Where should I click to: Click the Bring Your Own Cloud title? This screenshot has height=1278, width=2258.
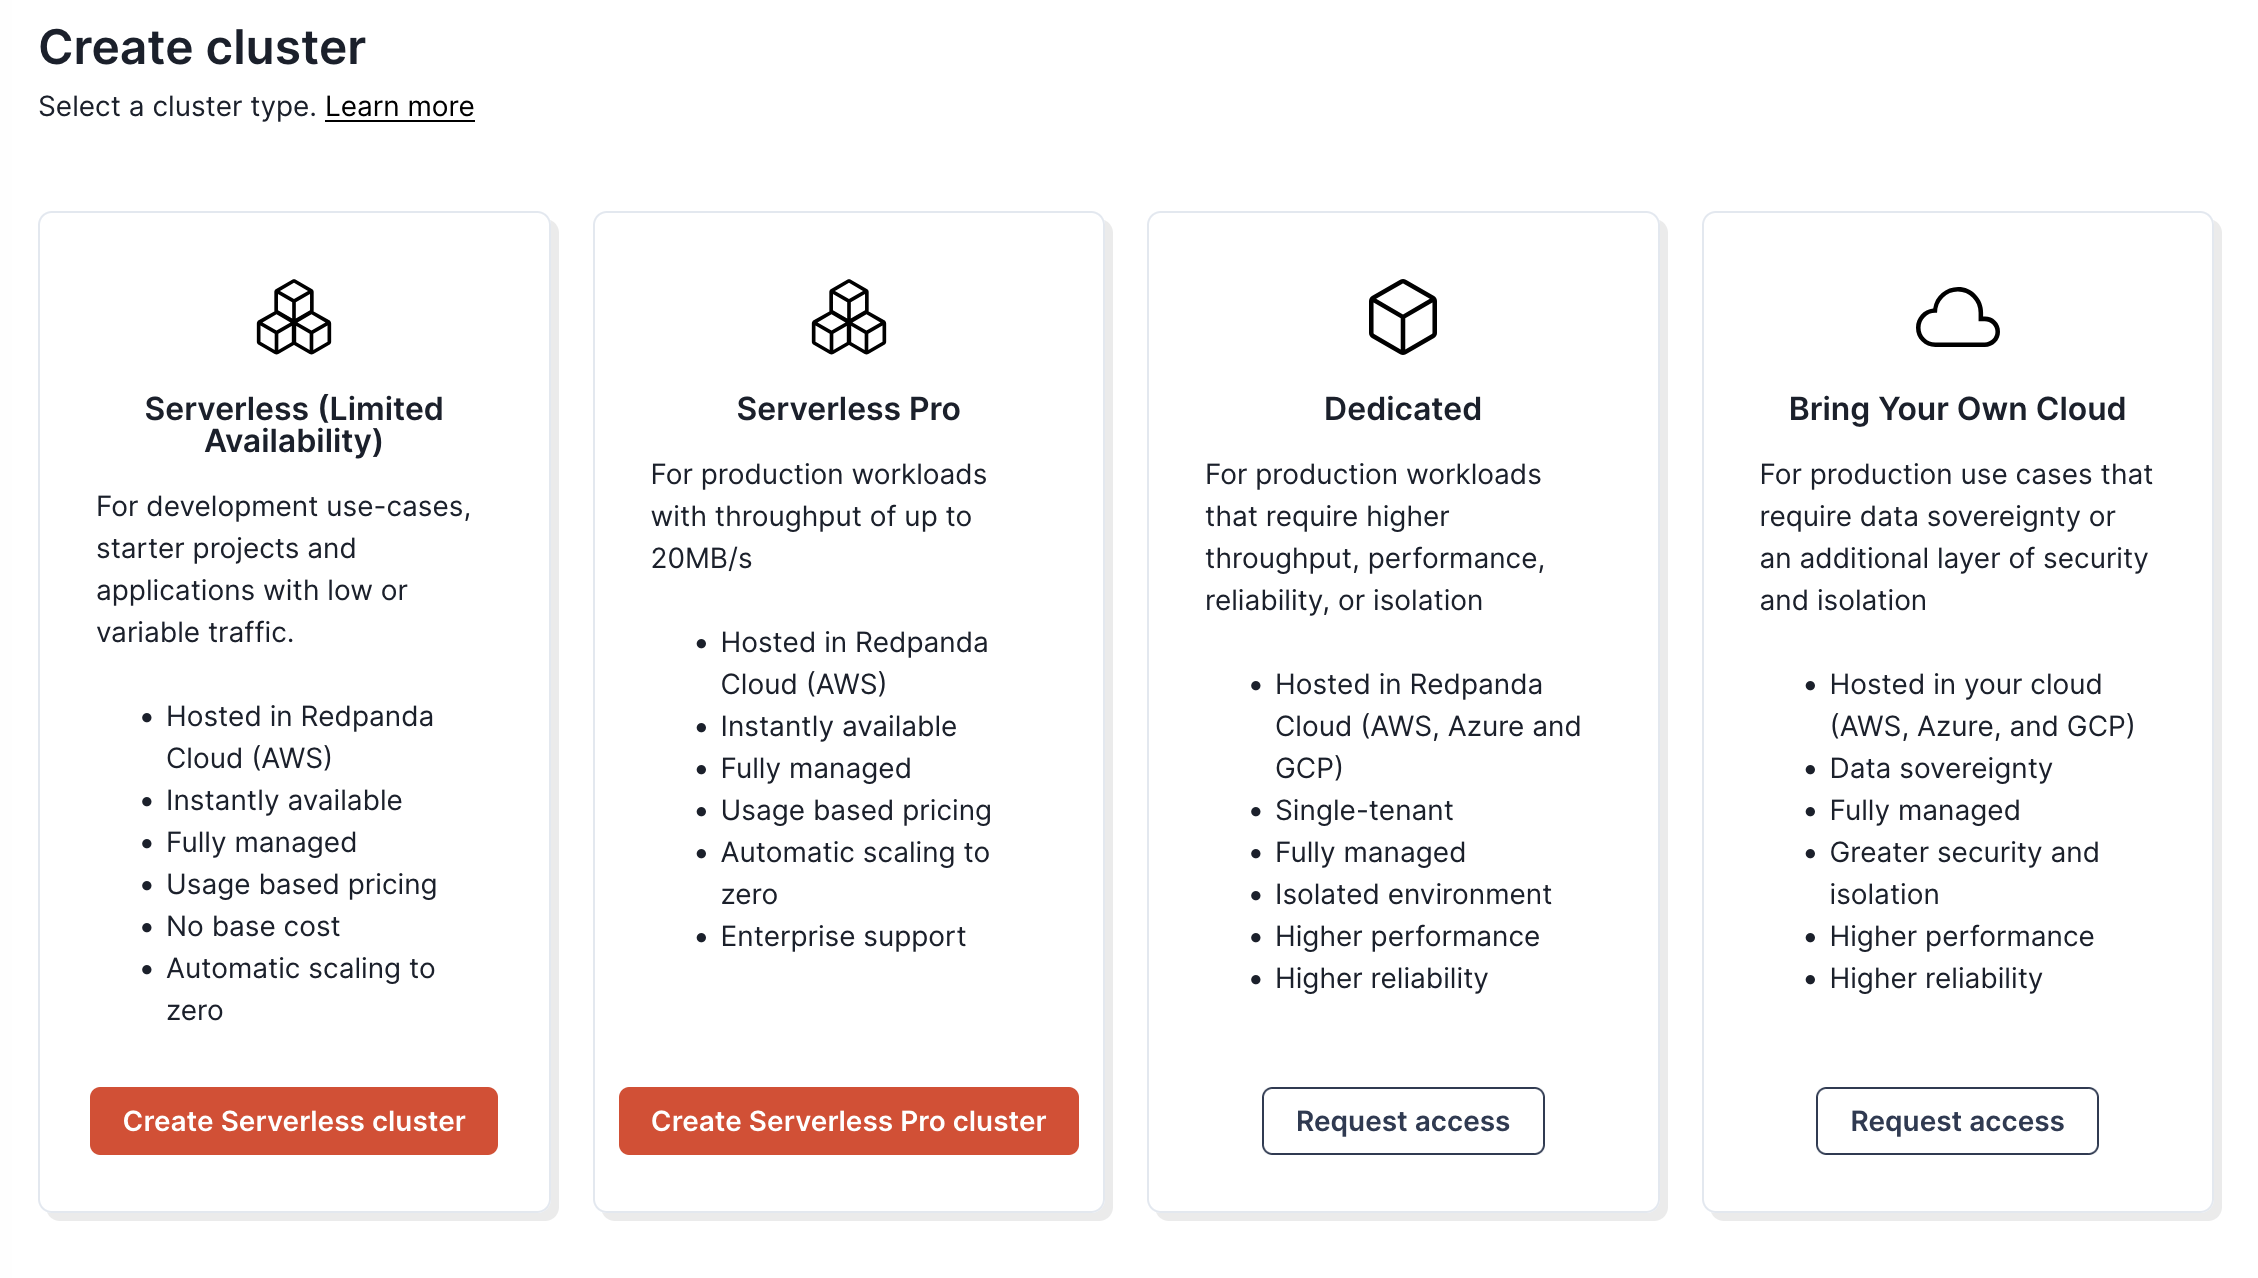[x=1956, y=408]
